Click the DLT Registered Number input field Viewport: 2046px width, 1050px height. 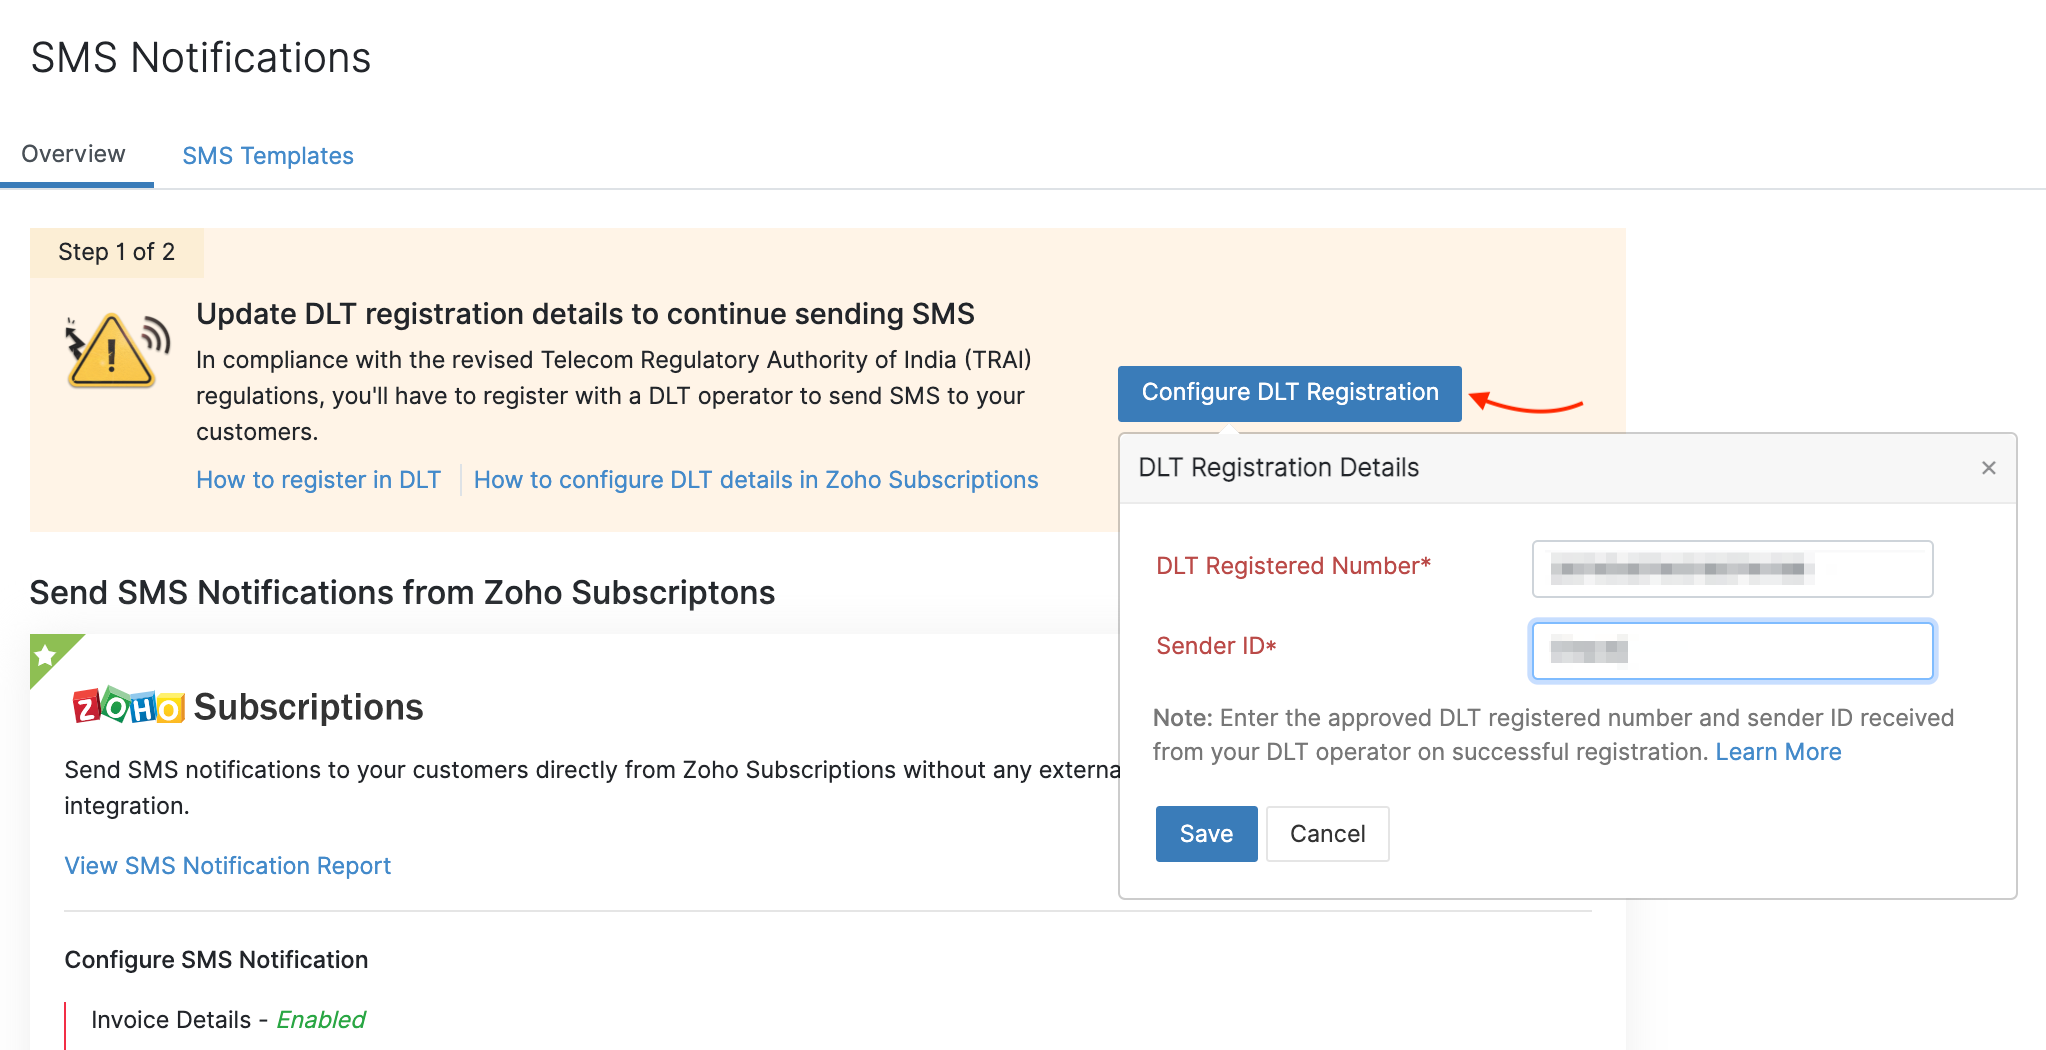pos(1732,569)
